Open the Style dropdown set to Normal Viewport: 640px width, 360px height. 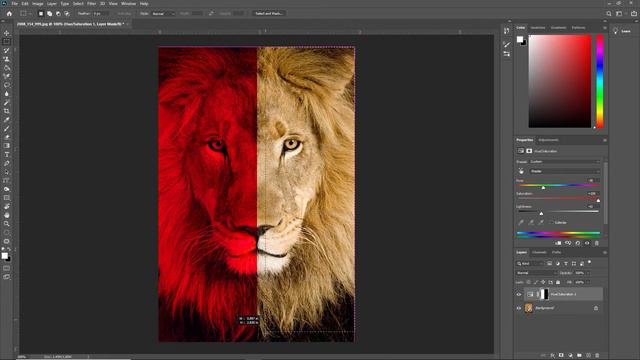163,13
